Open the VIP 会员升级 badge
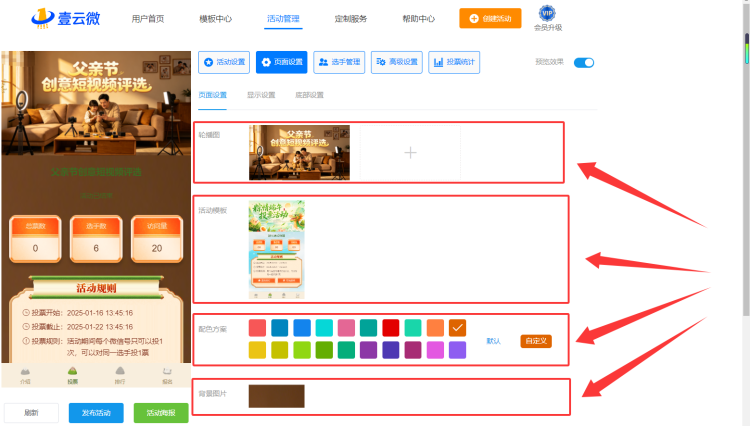This screenshot has width=750, height=426. click(548, 19)
